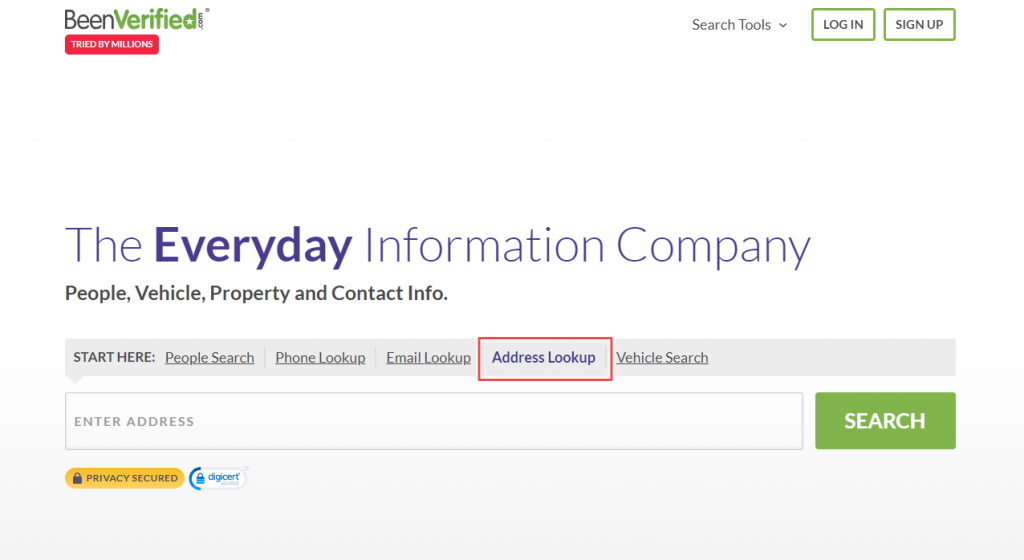Click the red Tried by Millions badge

(x=112, y=45)
